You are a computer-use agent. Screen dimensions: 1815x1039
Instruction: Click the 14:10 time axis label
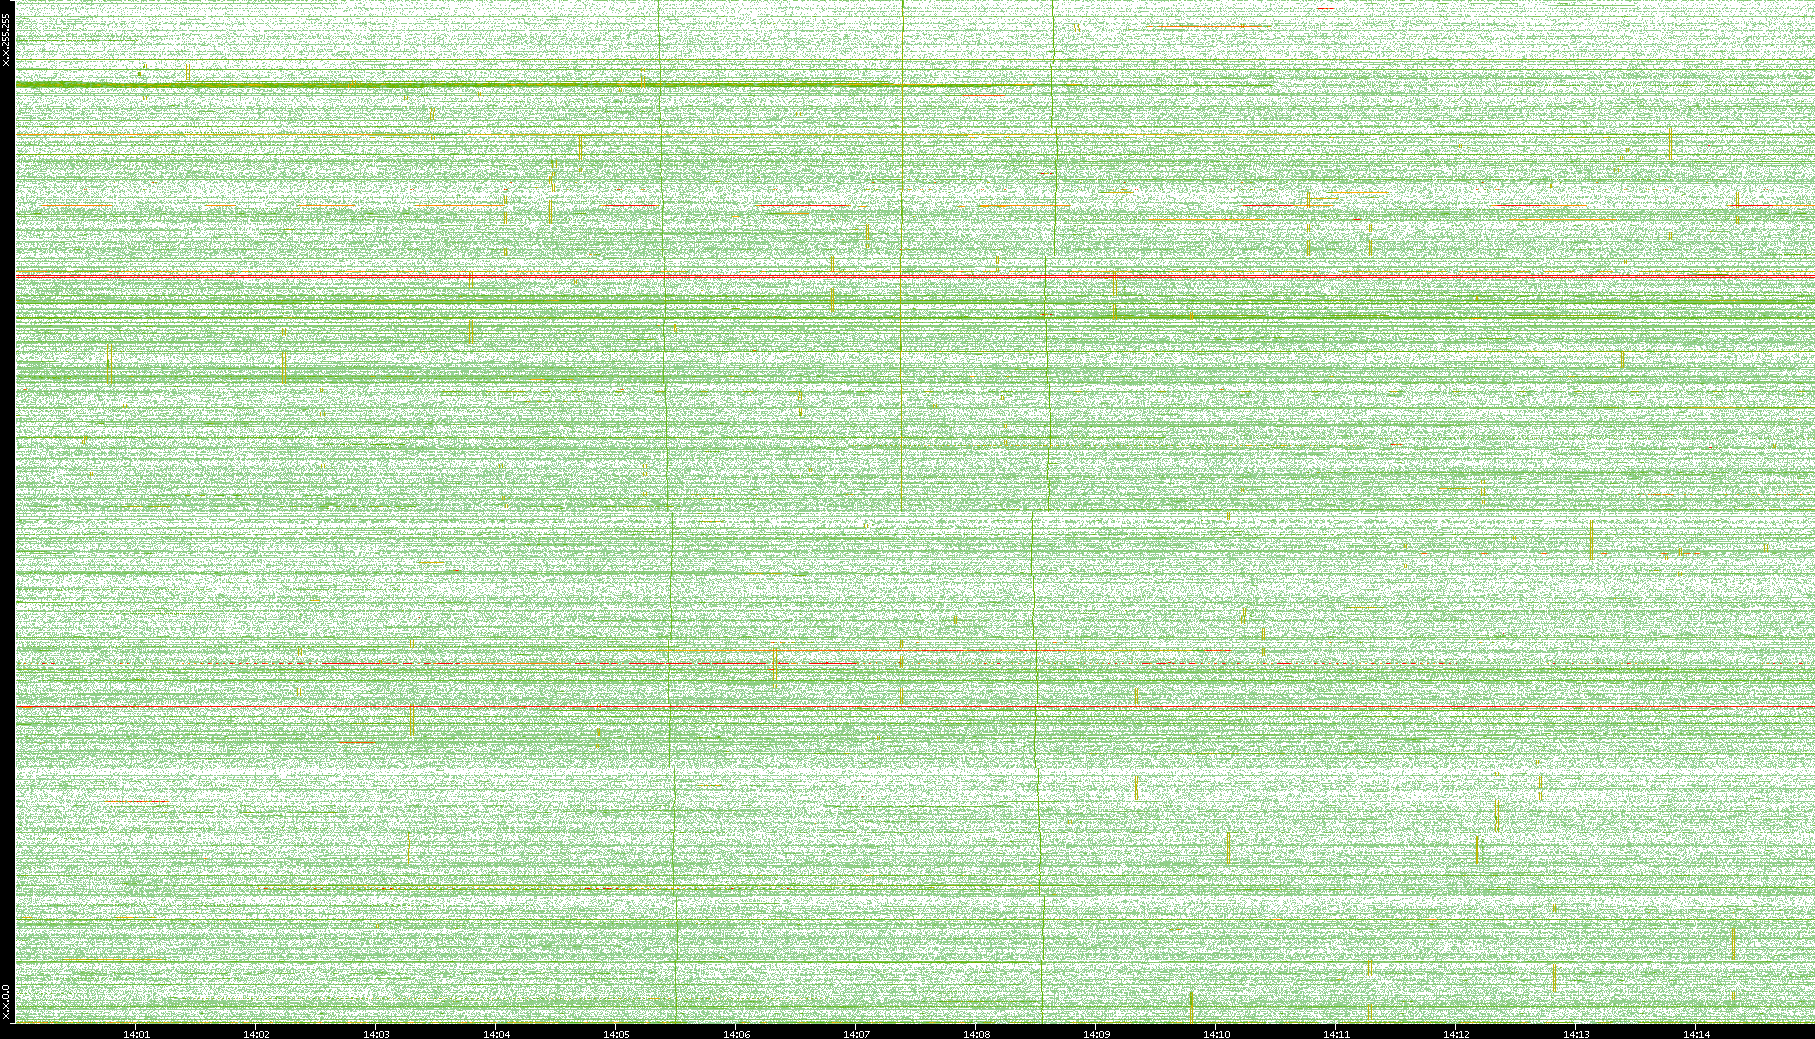[1216, 1034]
